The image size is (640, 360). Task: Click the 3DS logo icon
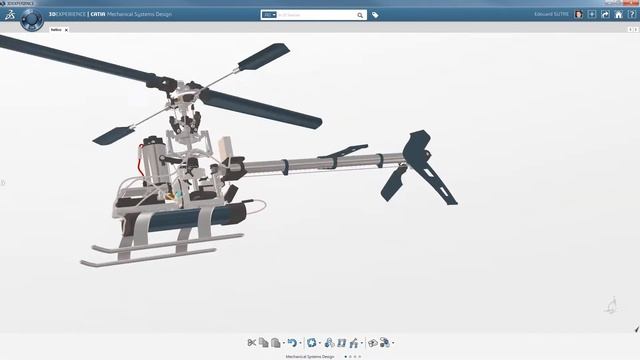(10, 15)
